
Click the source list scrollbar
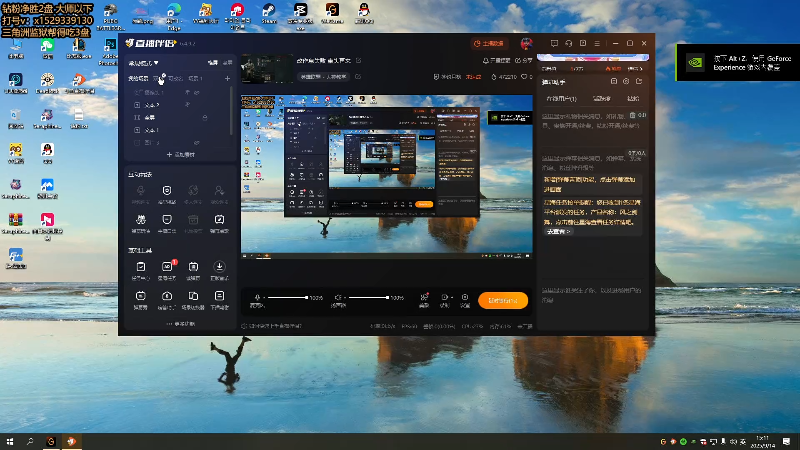point(231,110)
